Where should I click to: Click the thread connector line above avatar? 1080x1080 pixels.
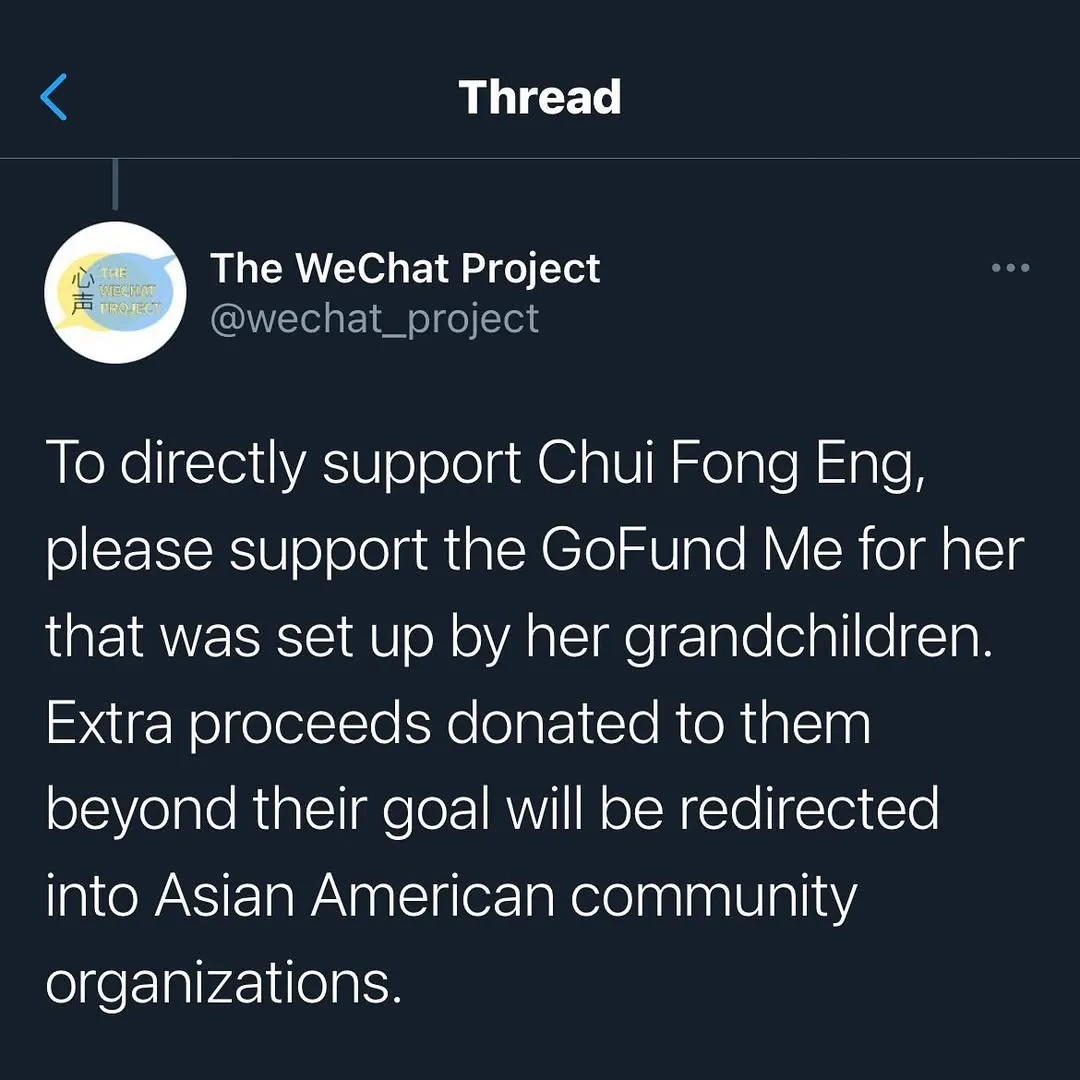(116, 185)
